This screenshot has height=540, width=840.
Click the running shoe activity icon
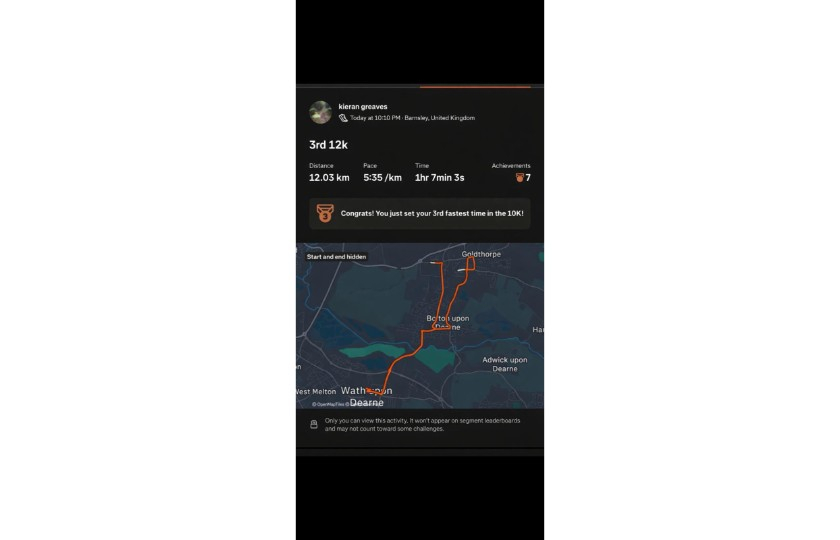point(343,118)
